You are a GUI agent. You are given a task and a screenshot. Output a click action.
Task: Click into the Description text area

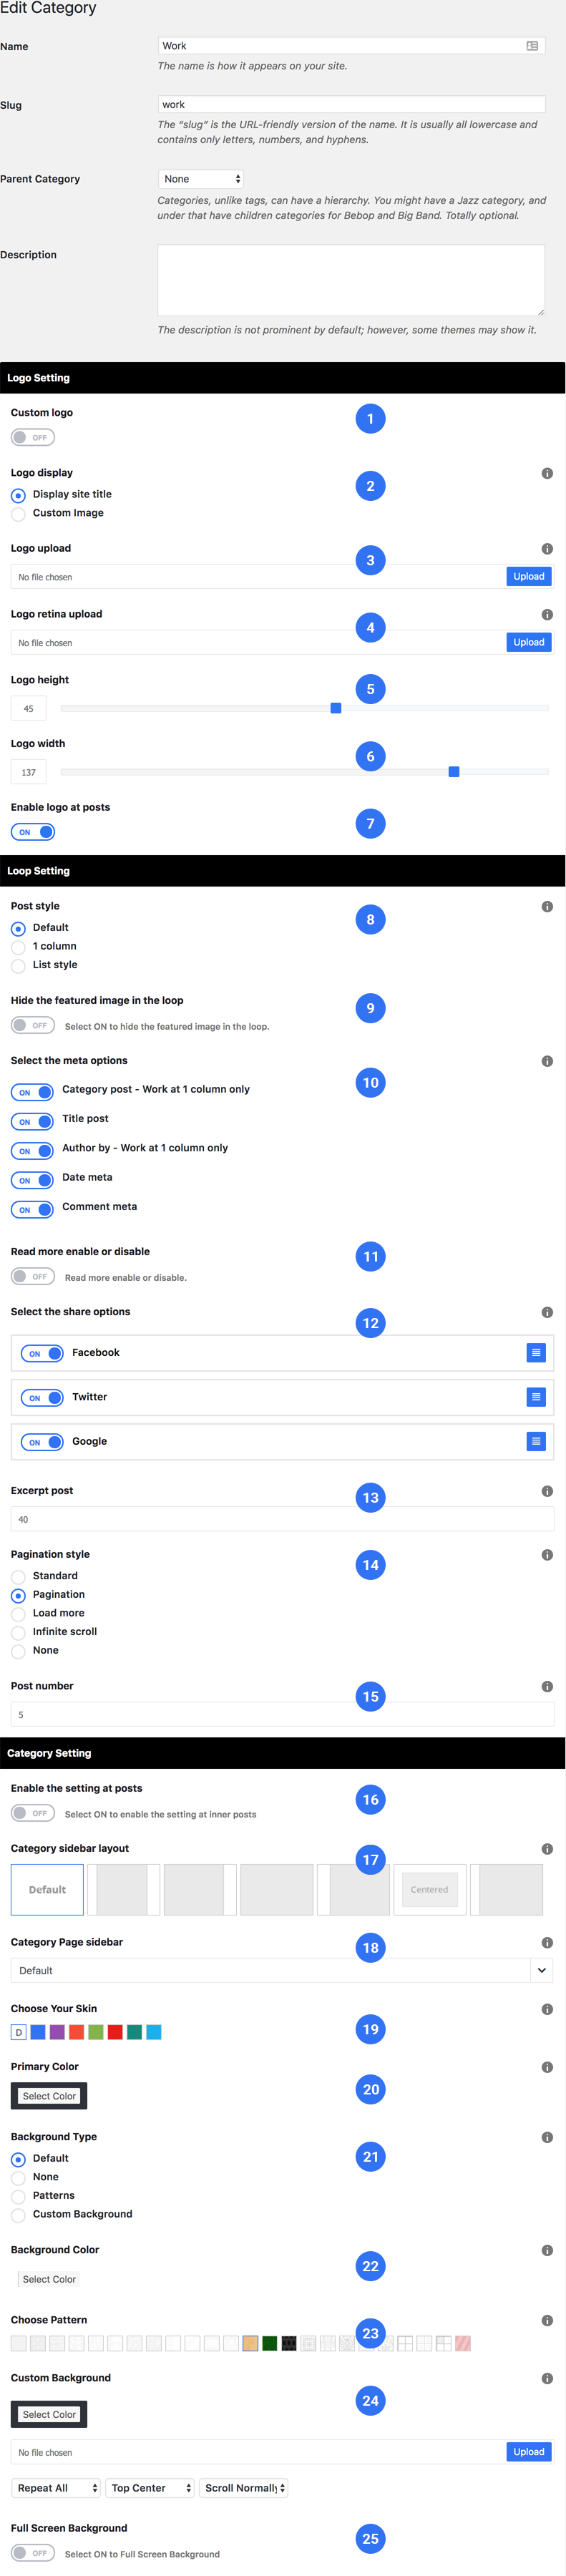(351, 280)
